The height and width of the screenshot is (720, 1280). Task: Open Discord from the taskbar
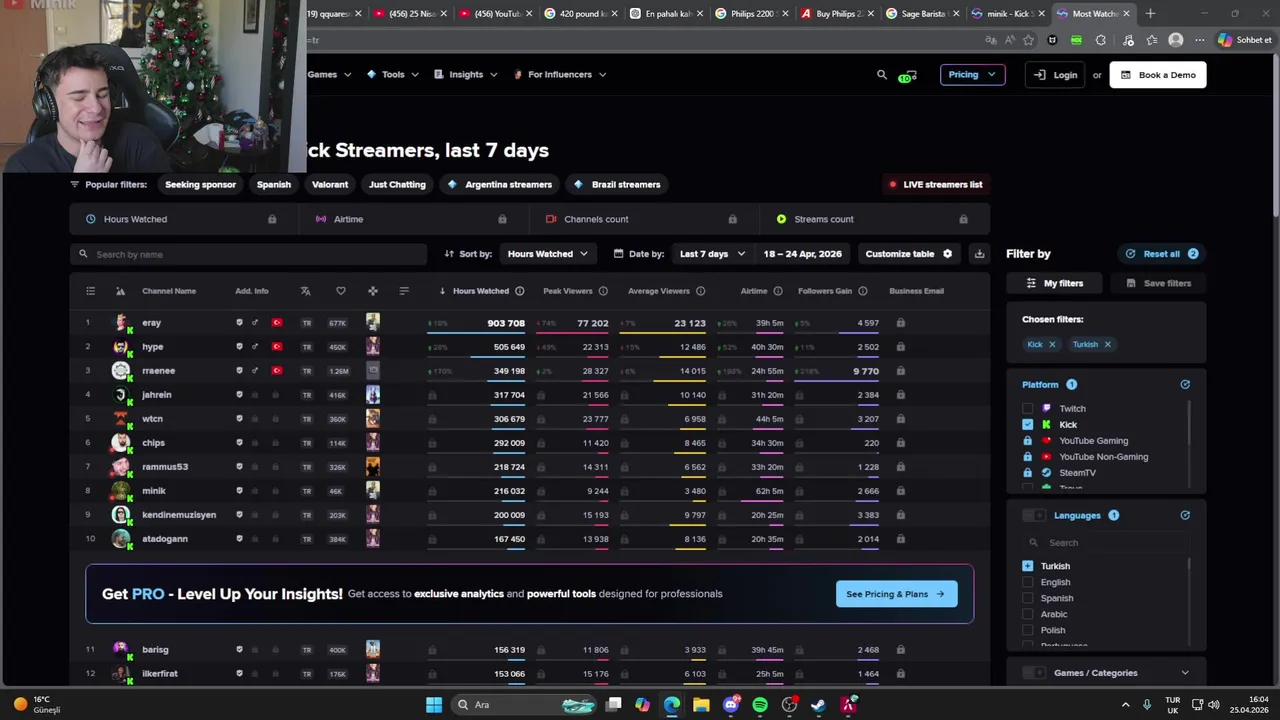click(x=731, y=705)
